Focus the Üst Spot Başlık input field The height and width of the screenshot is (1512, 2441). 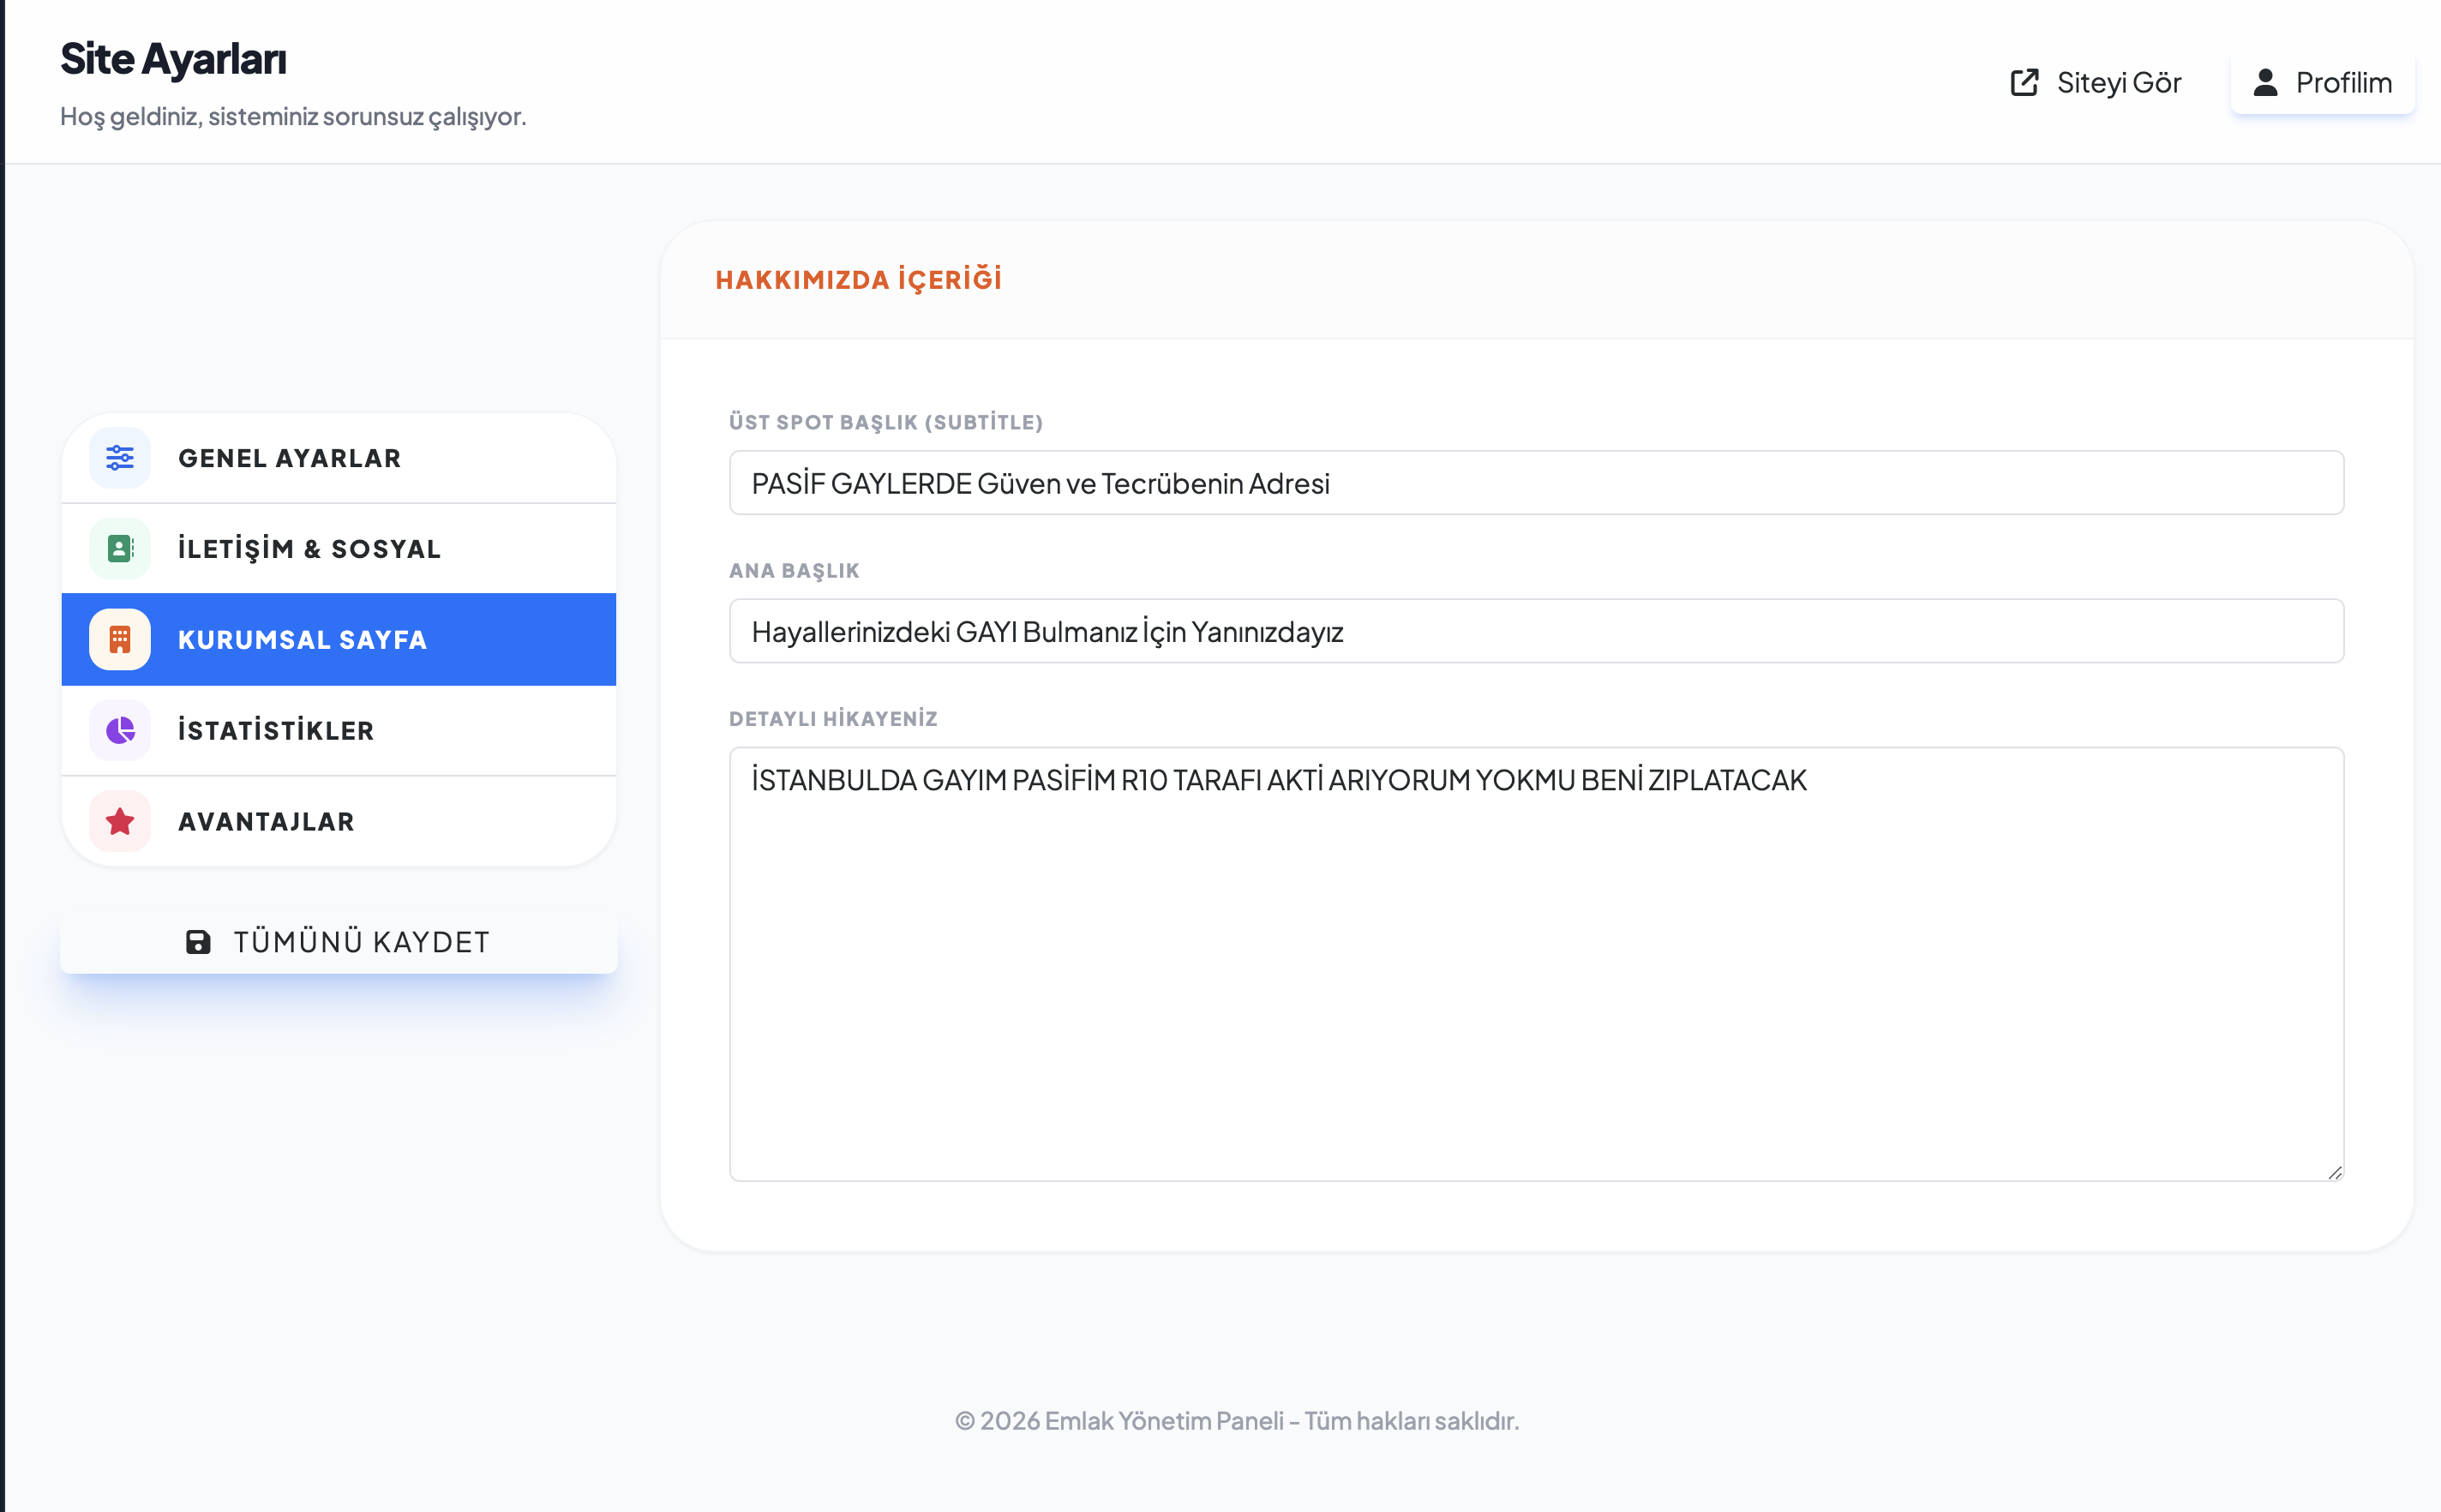[x=1536, y=483]
